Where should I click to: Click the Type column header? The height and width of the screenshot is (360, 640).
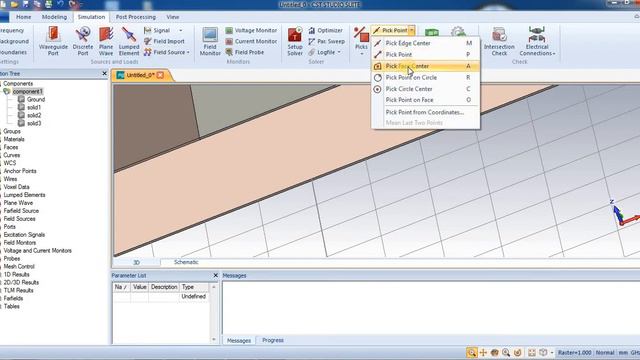click(x=193, y=287)
